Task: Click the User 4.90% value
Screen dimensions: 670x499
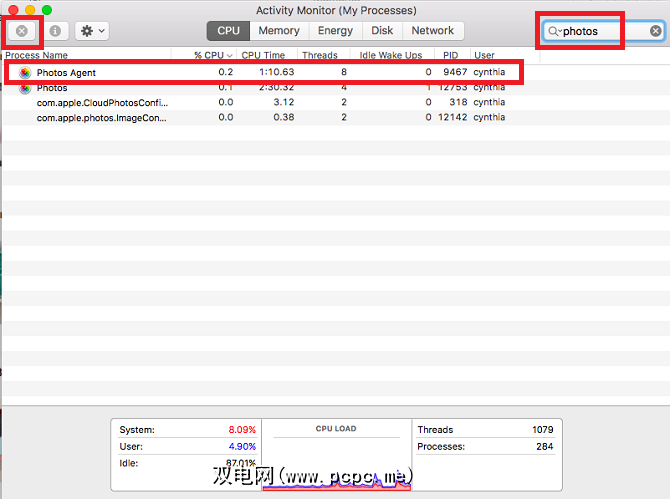Action: click(x=242, y=446)
